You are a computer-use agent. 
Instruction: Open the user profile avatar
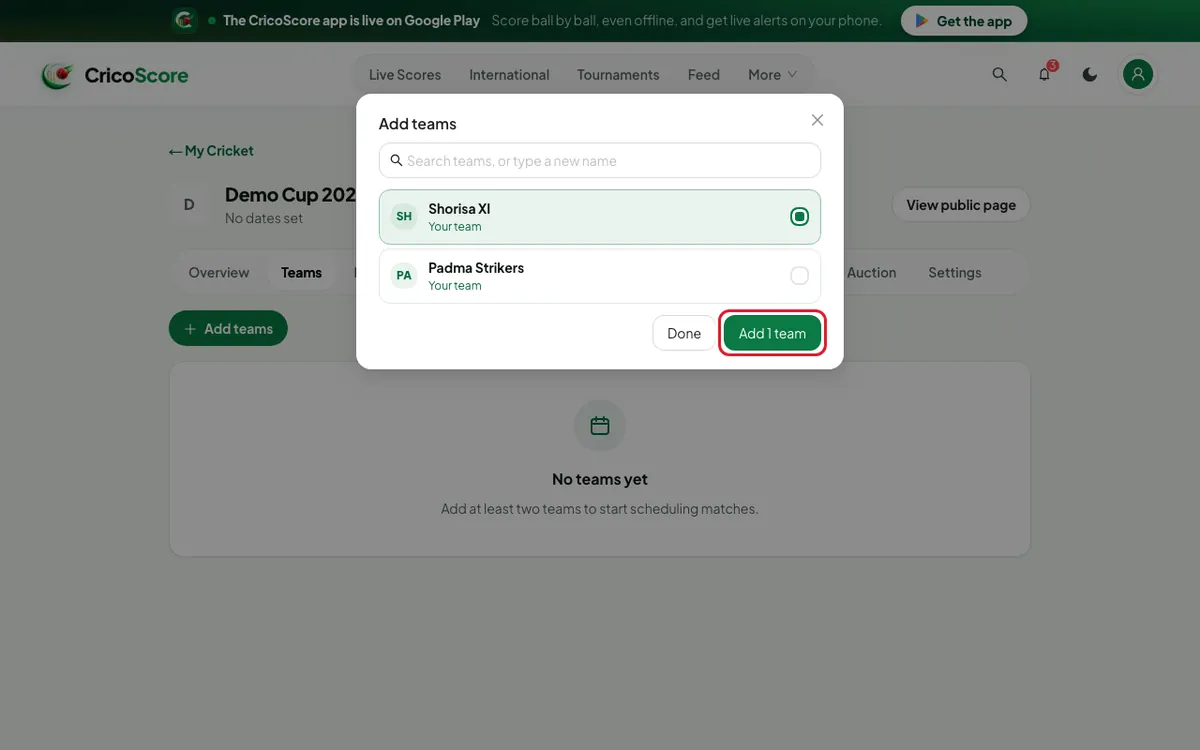(x=1138, y=74)
